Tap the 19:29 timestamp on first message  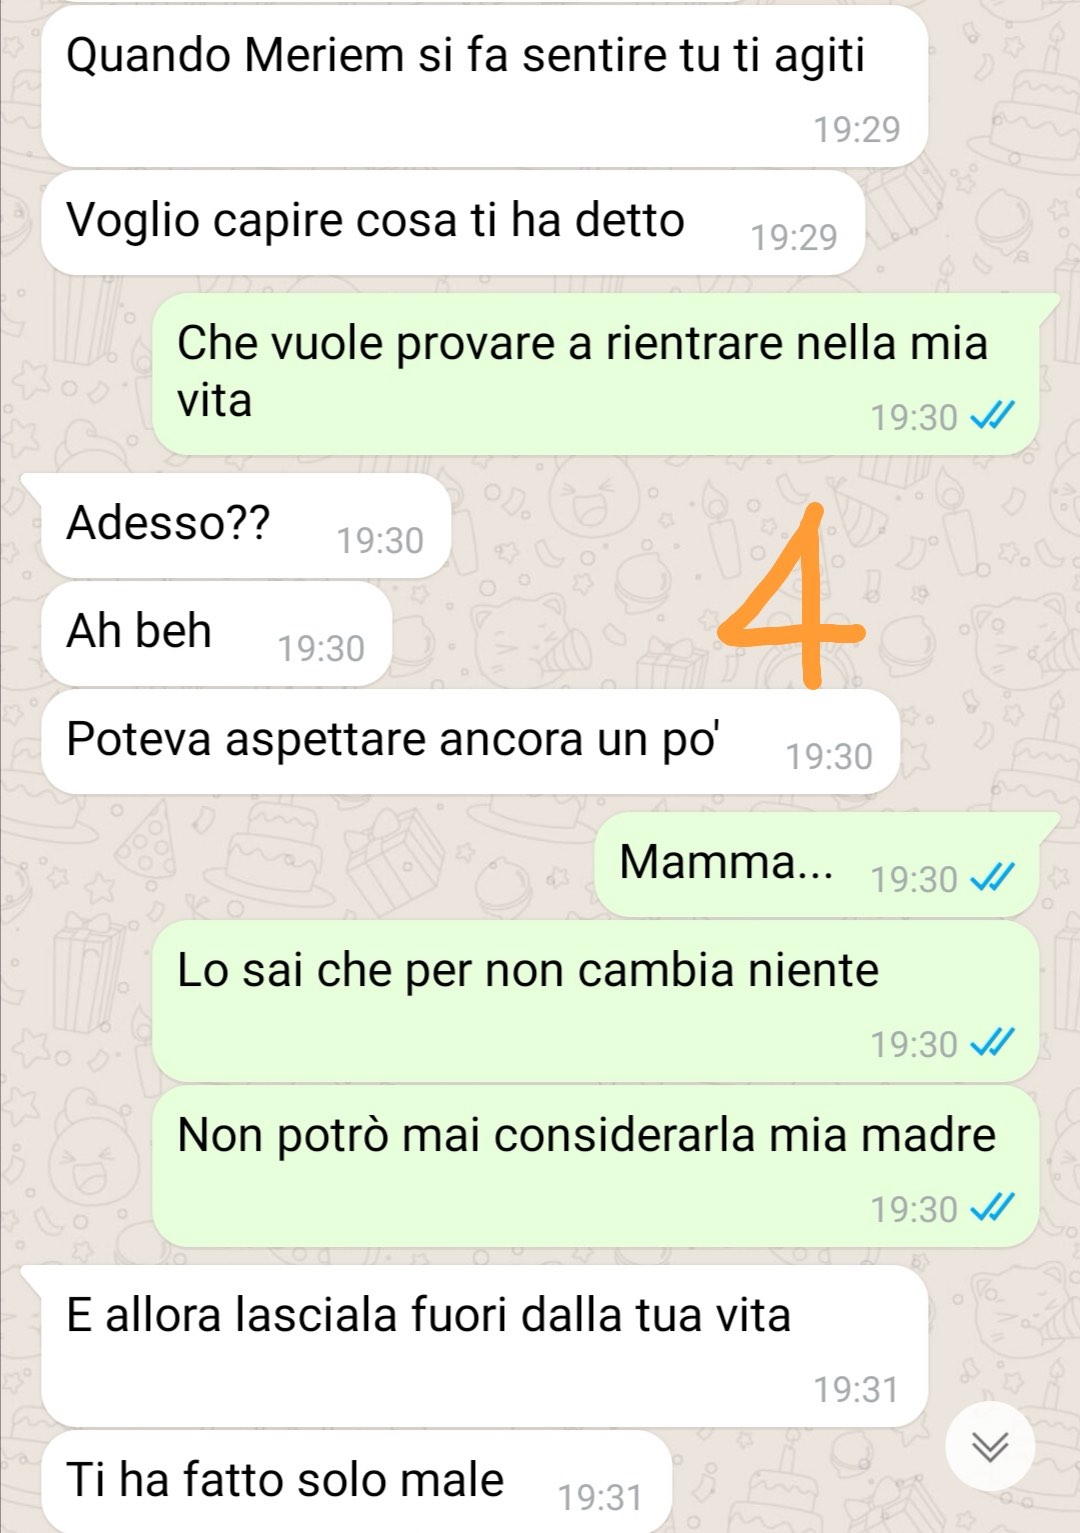856,129
